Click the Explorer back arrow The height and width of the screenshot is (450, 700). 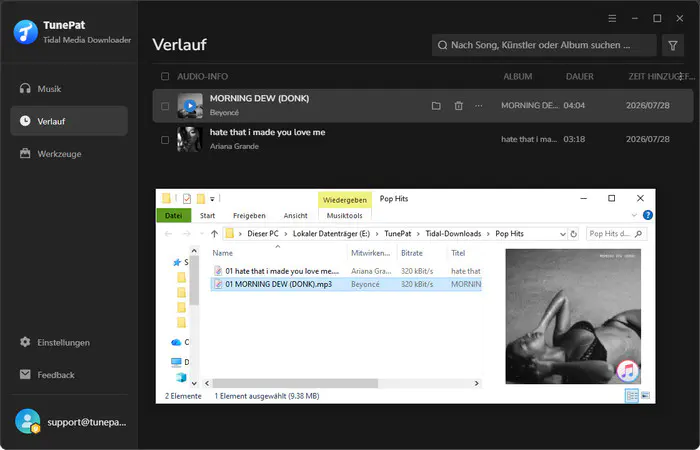pyautogui.click(x=168, y=233)
